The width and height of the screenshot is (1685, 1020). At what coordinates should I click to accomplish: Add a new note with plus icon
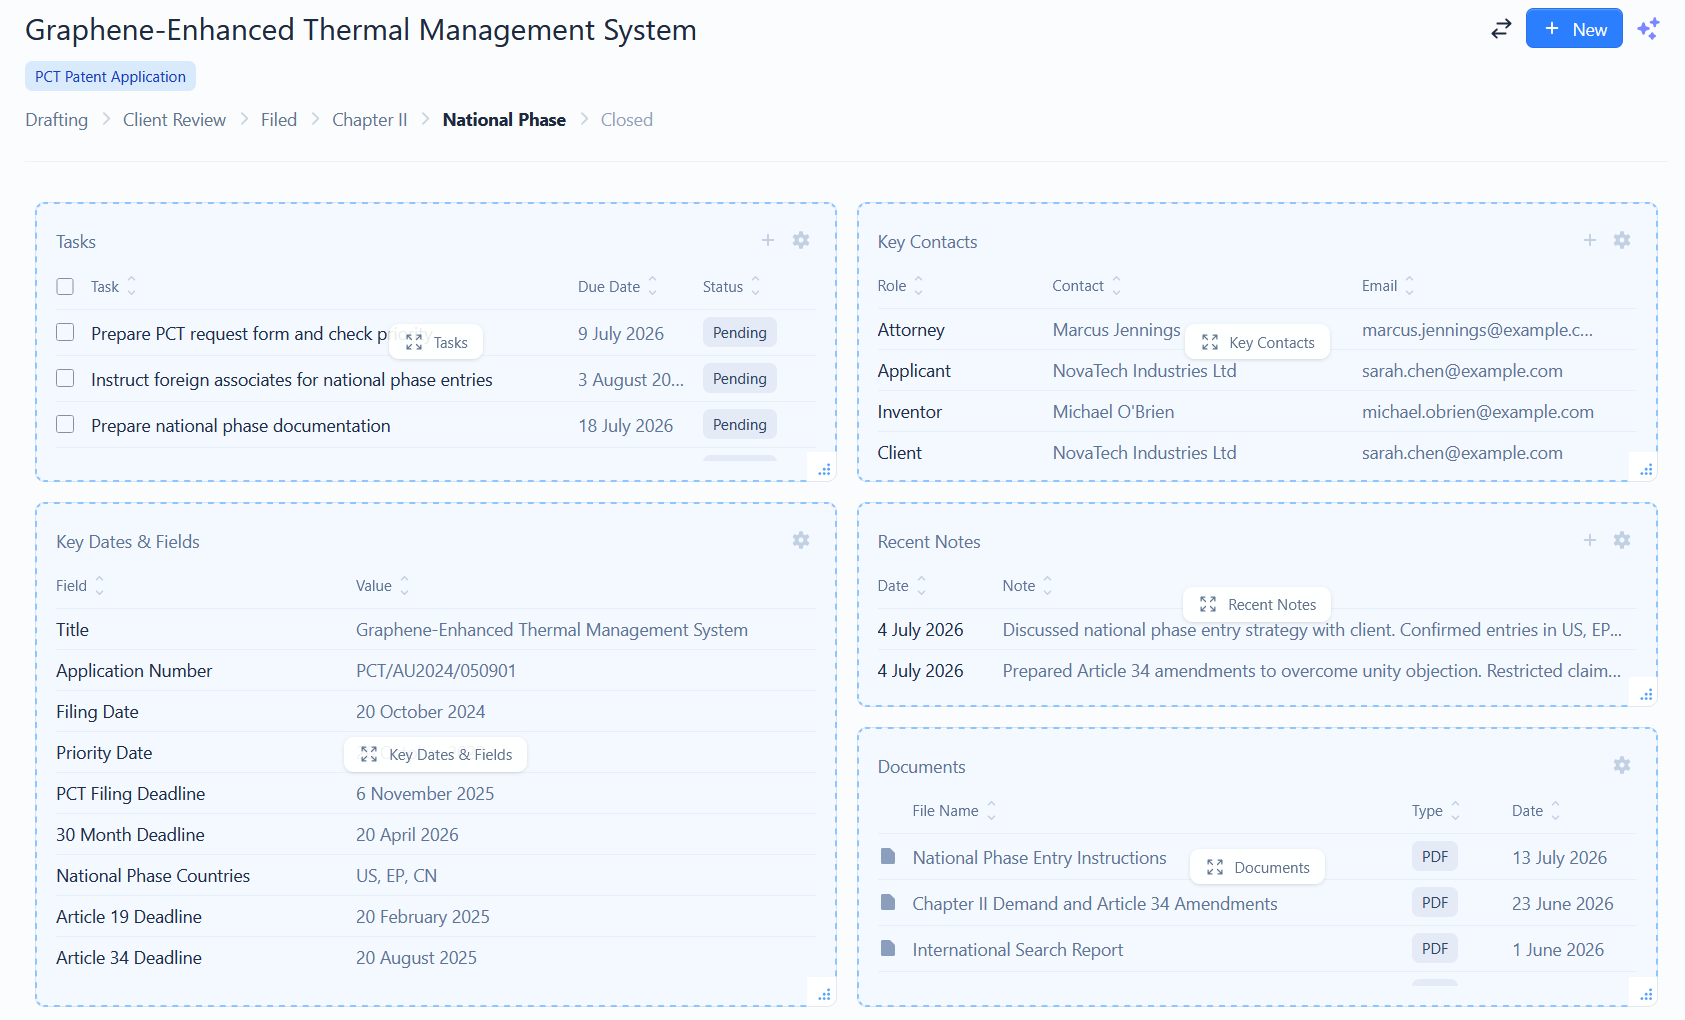point(1590,540)
